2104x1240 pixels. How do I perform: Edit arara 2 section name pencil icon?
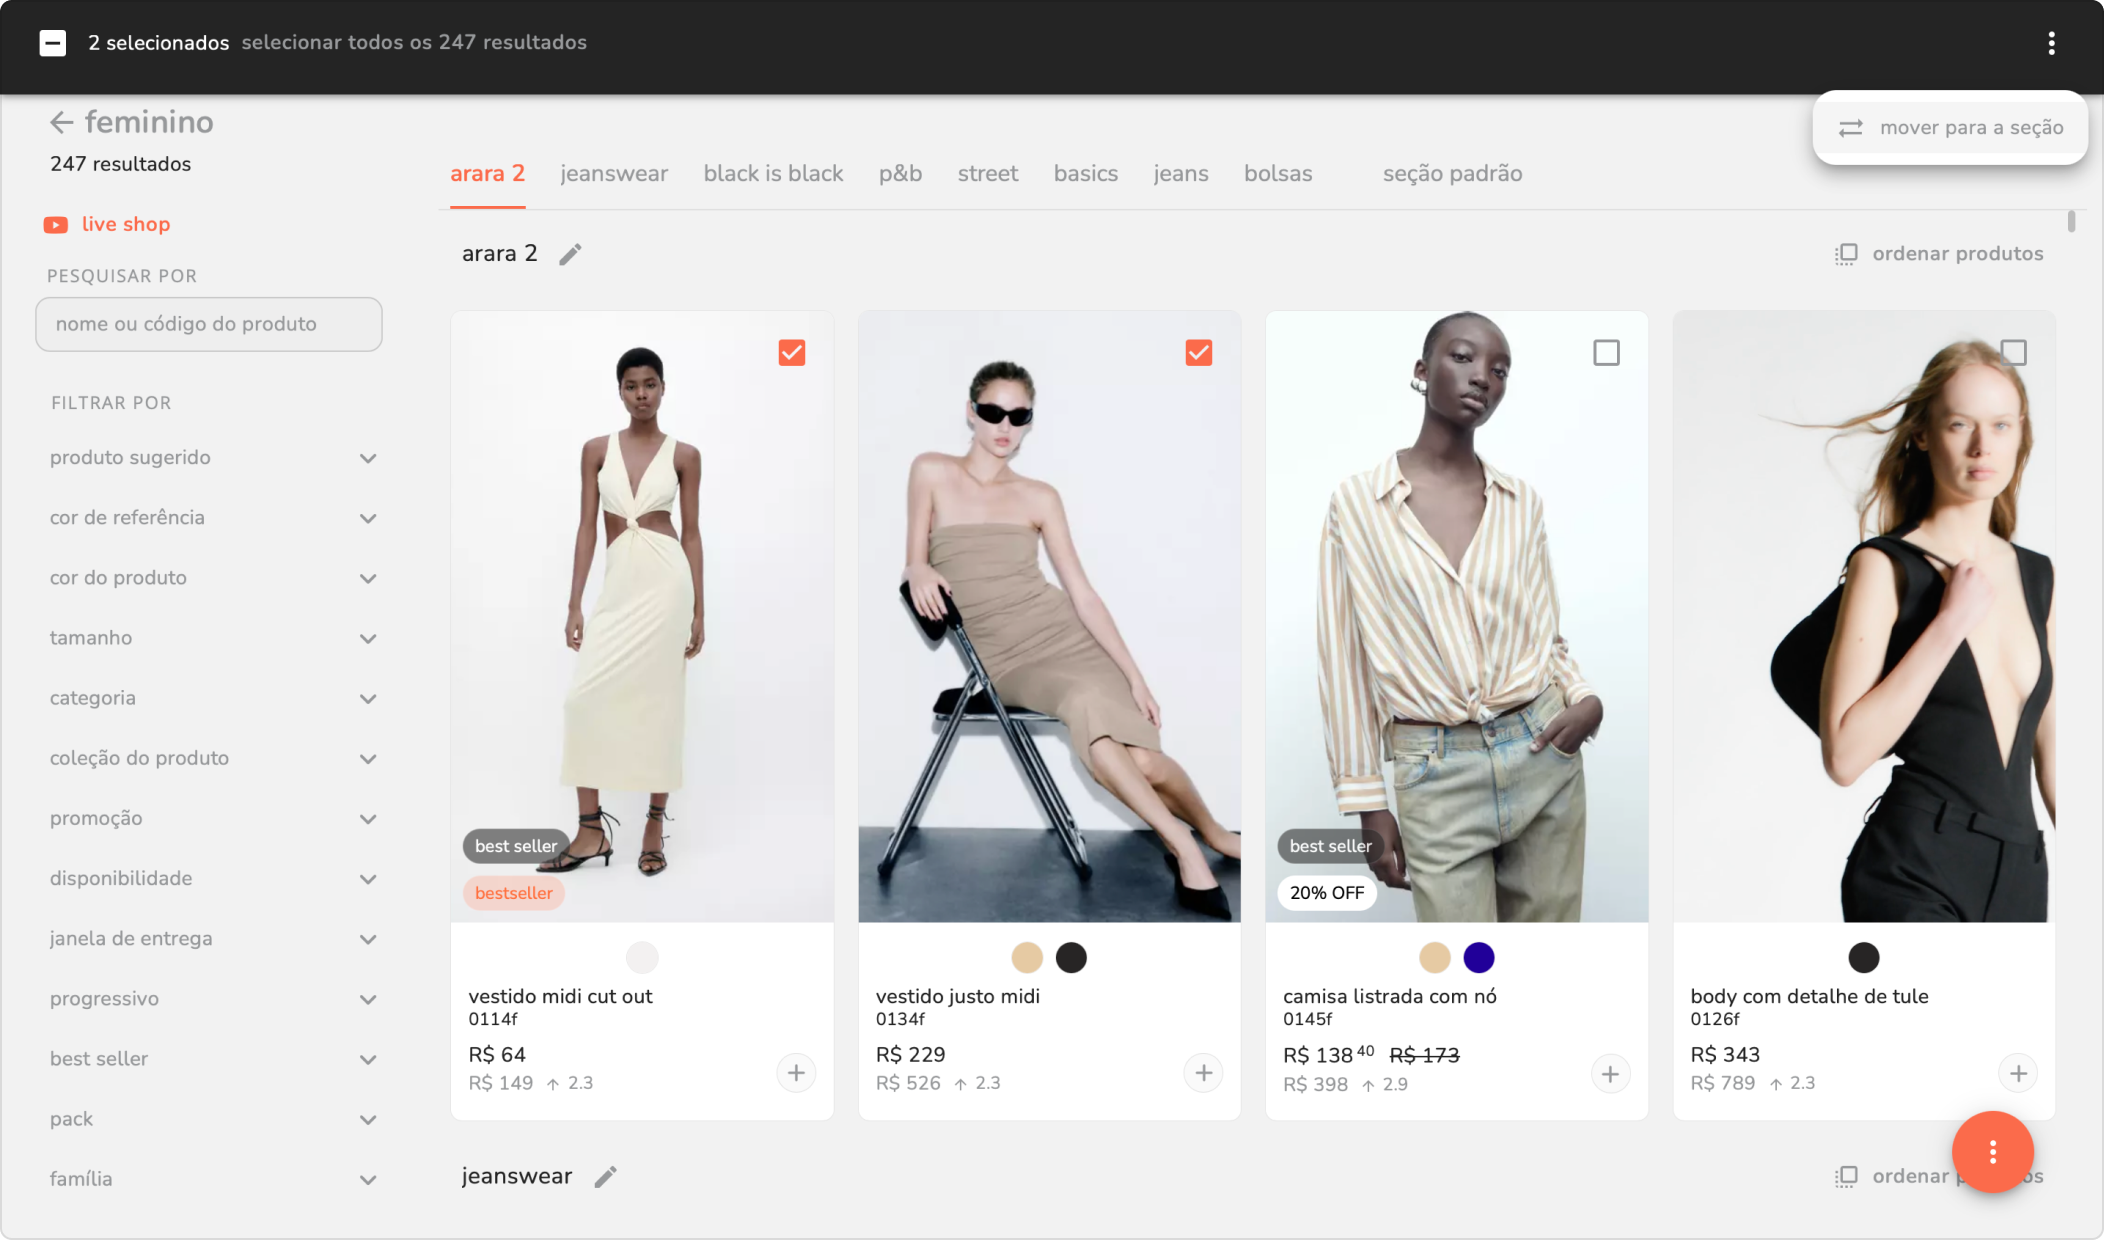click(570, 255)
